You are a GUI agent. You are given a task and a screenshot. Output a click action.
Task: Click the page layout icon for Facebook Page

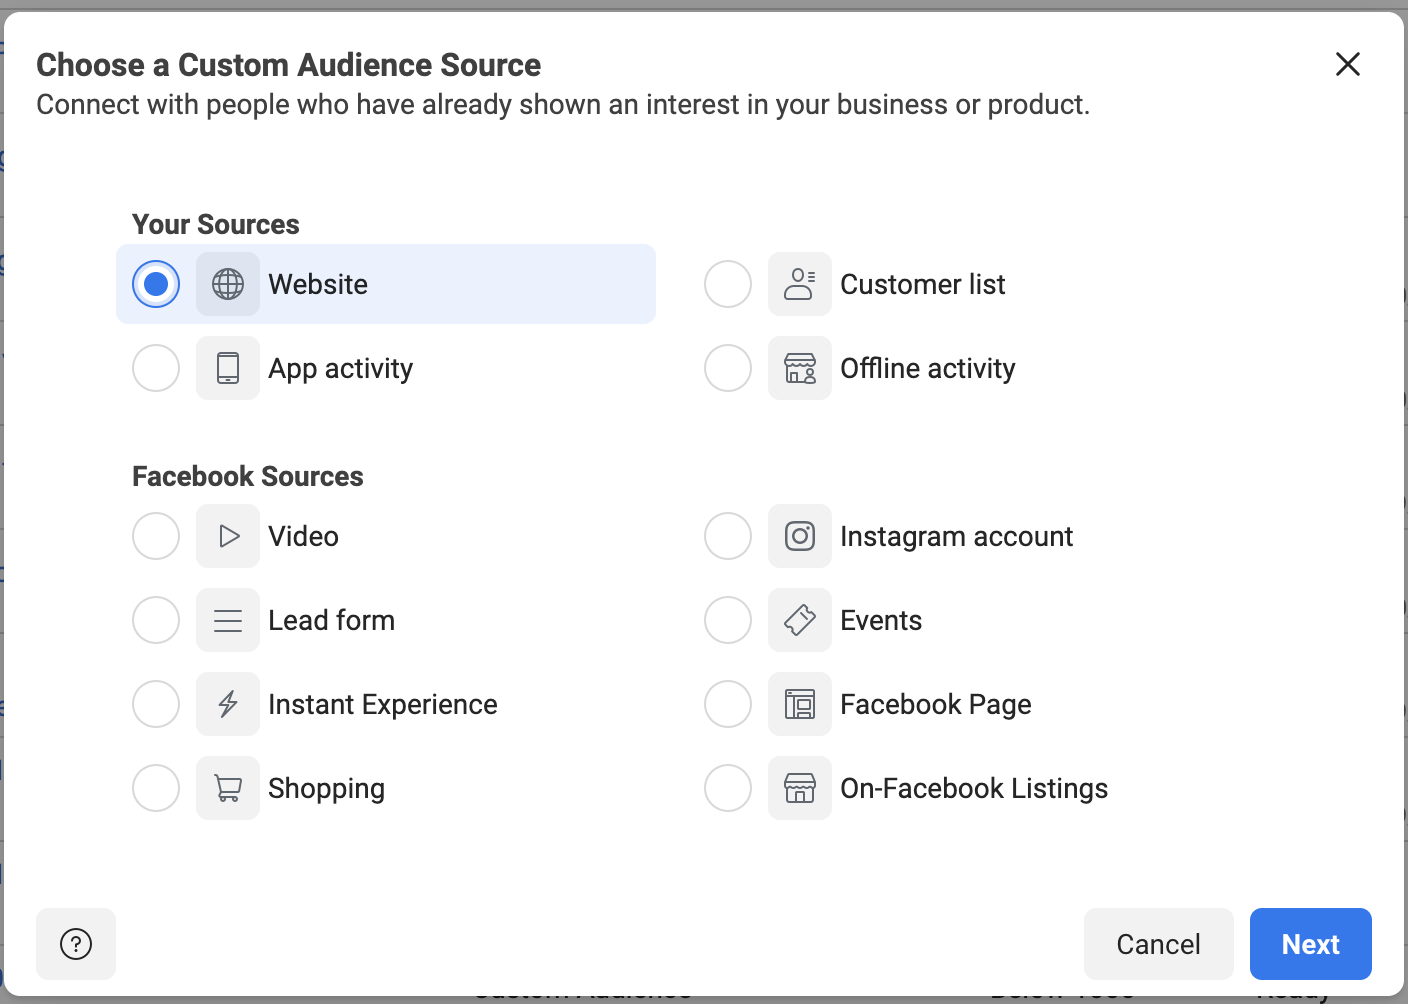[x=800, y=704]
